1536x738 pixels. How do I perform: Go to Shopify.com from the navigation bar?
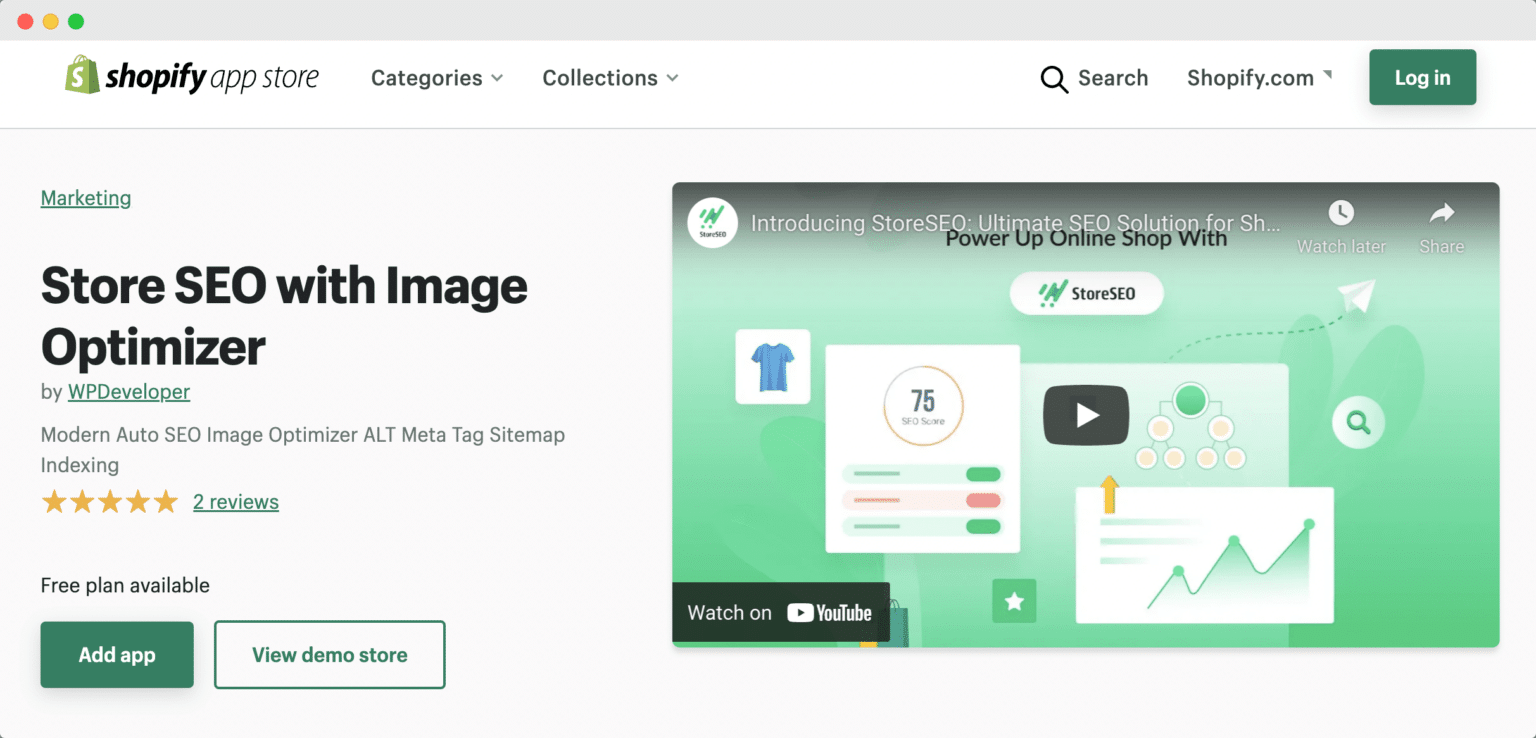pyautogui.click(x=1250, y=78)
